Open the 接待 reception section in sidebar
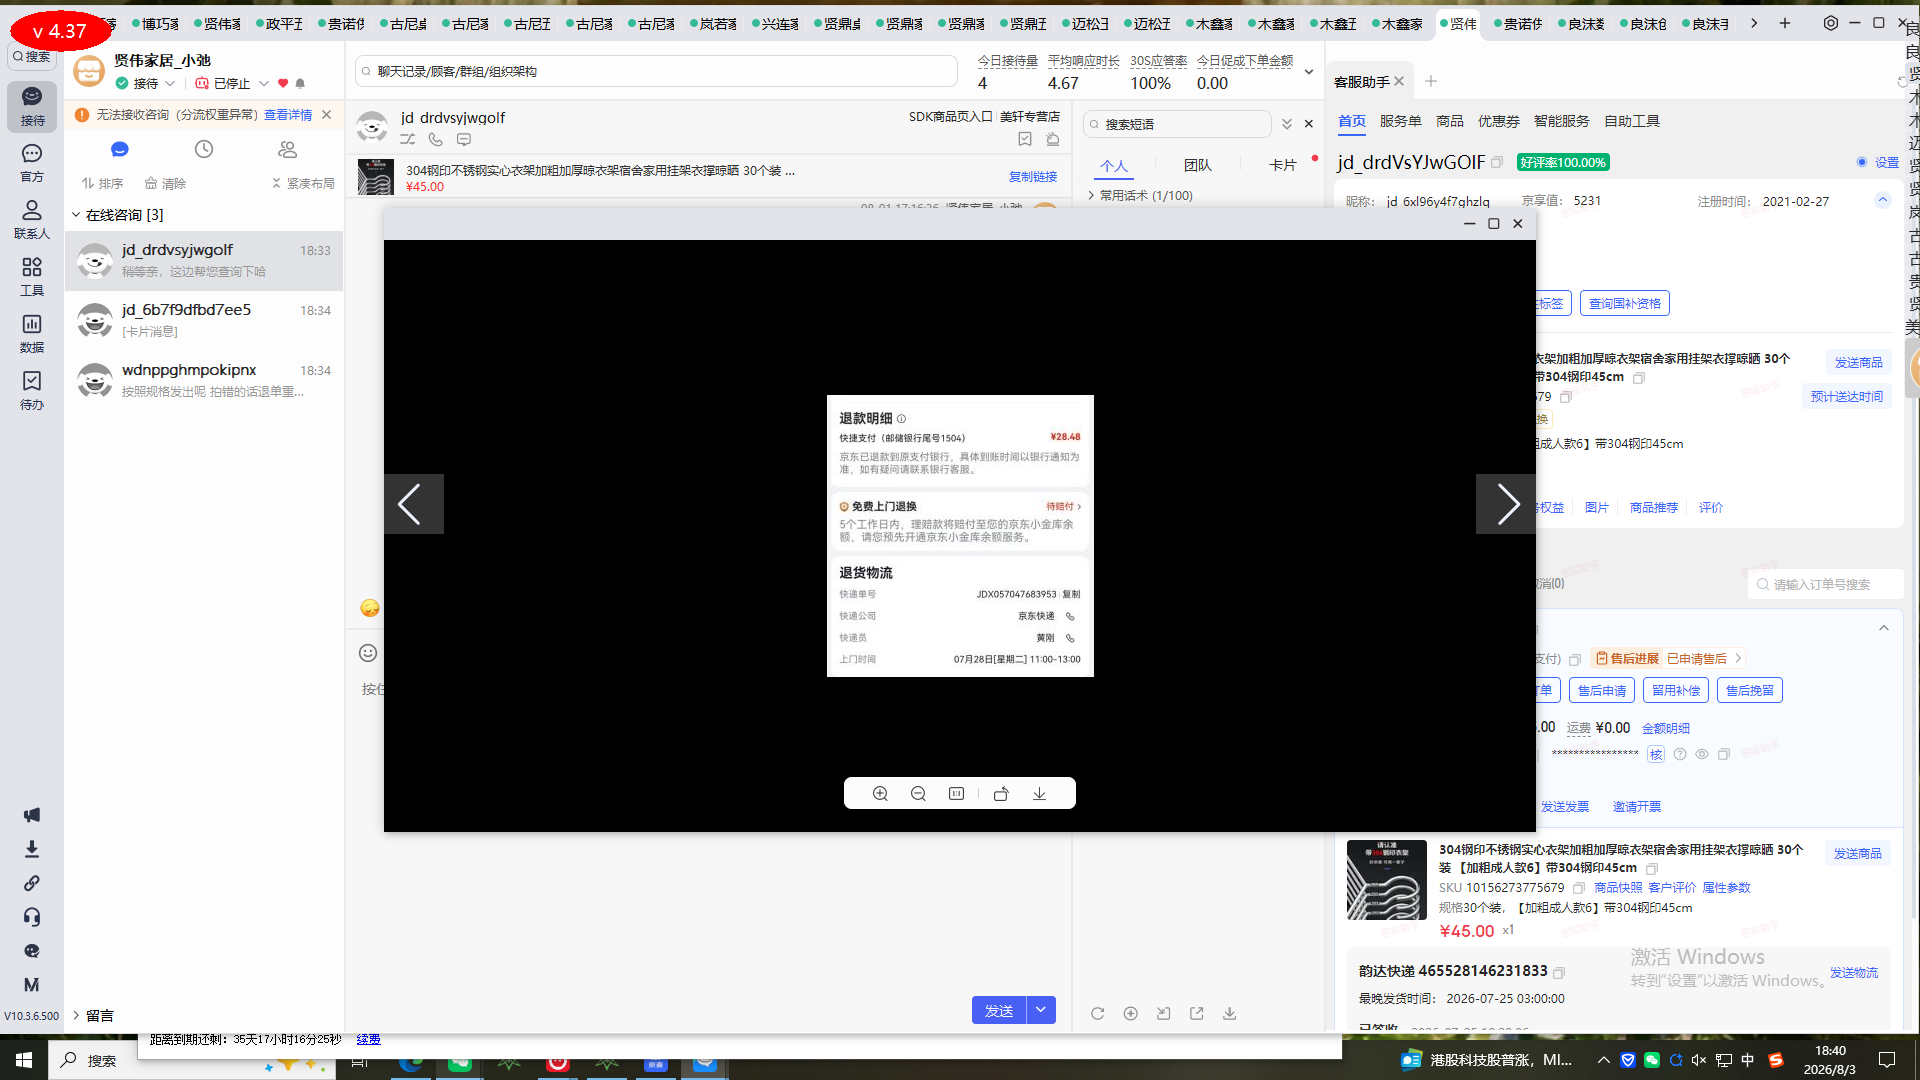Viewport: 1920px width, 1080px height. [32, 106]
